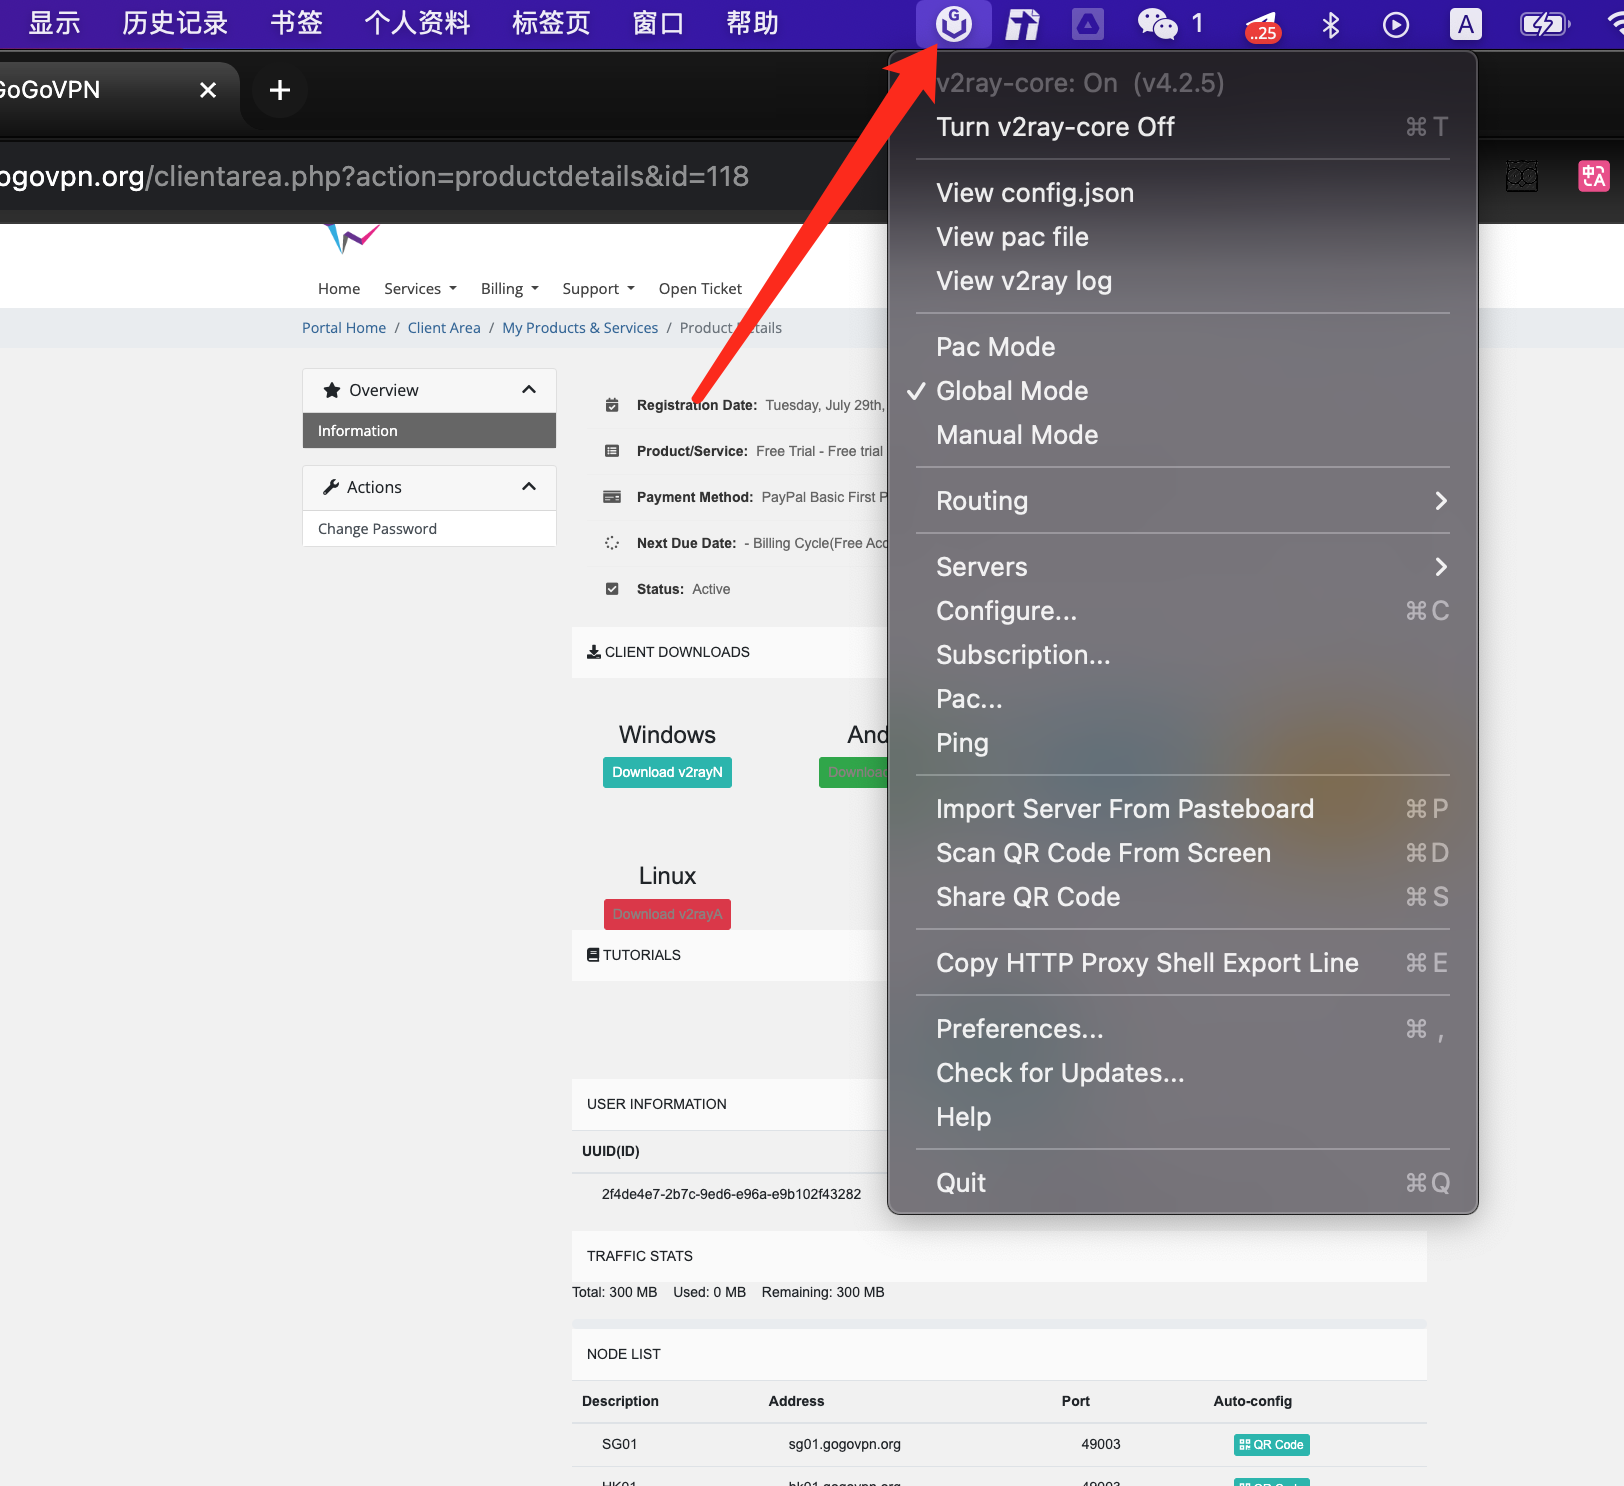Viewport: 1624px width, 1486px height.
Task: Expand the Servers submenu
Action: pos(1182,567)
